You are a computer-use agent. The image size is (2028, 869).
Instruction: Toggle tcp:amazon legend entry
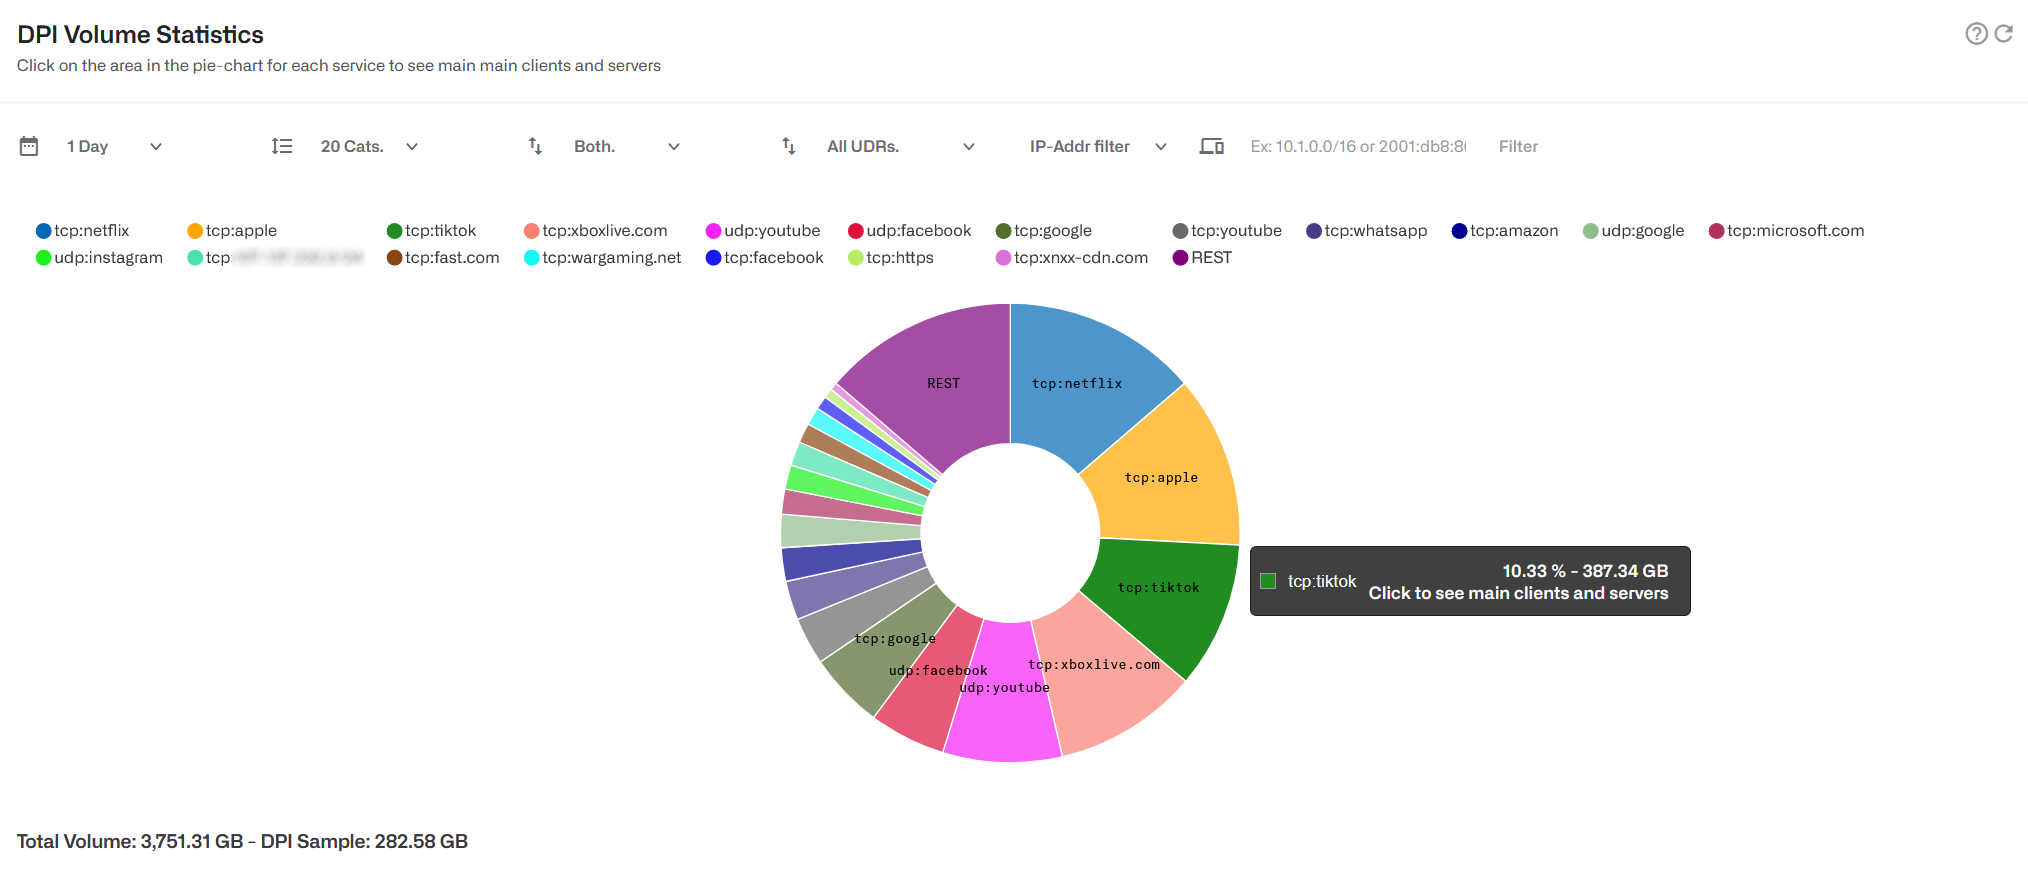1505,230
